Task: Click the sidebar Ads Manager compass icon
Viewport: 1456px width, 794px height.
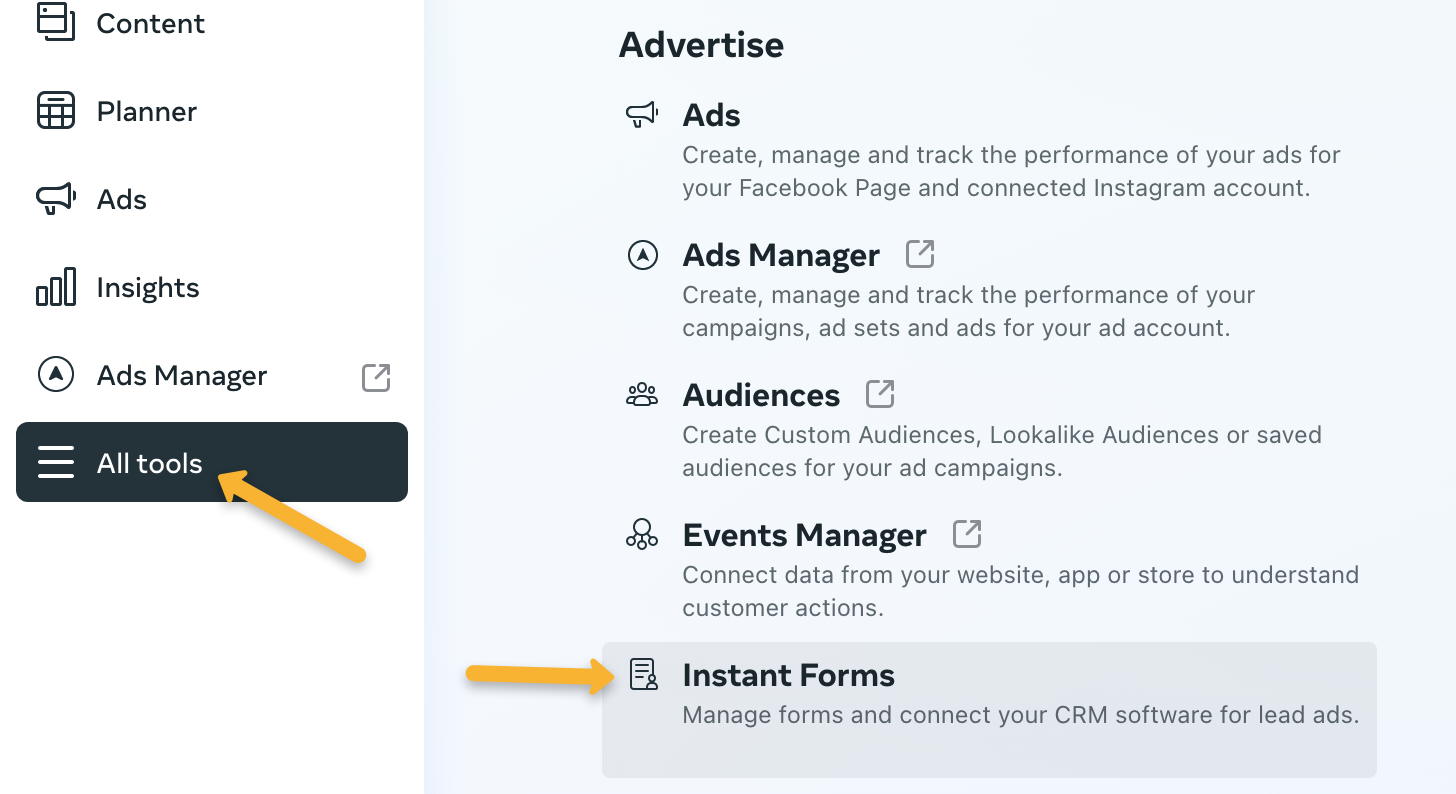Action: [56, 375]
